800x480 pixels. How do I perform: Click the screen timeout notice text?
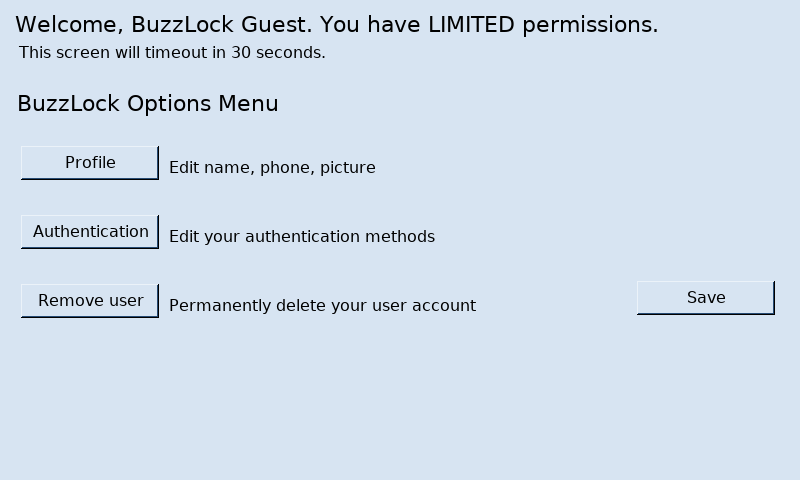172,53
